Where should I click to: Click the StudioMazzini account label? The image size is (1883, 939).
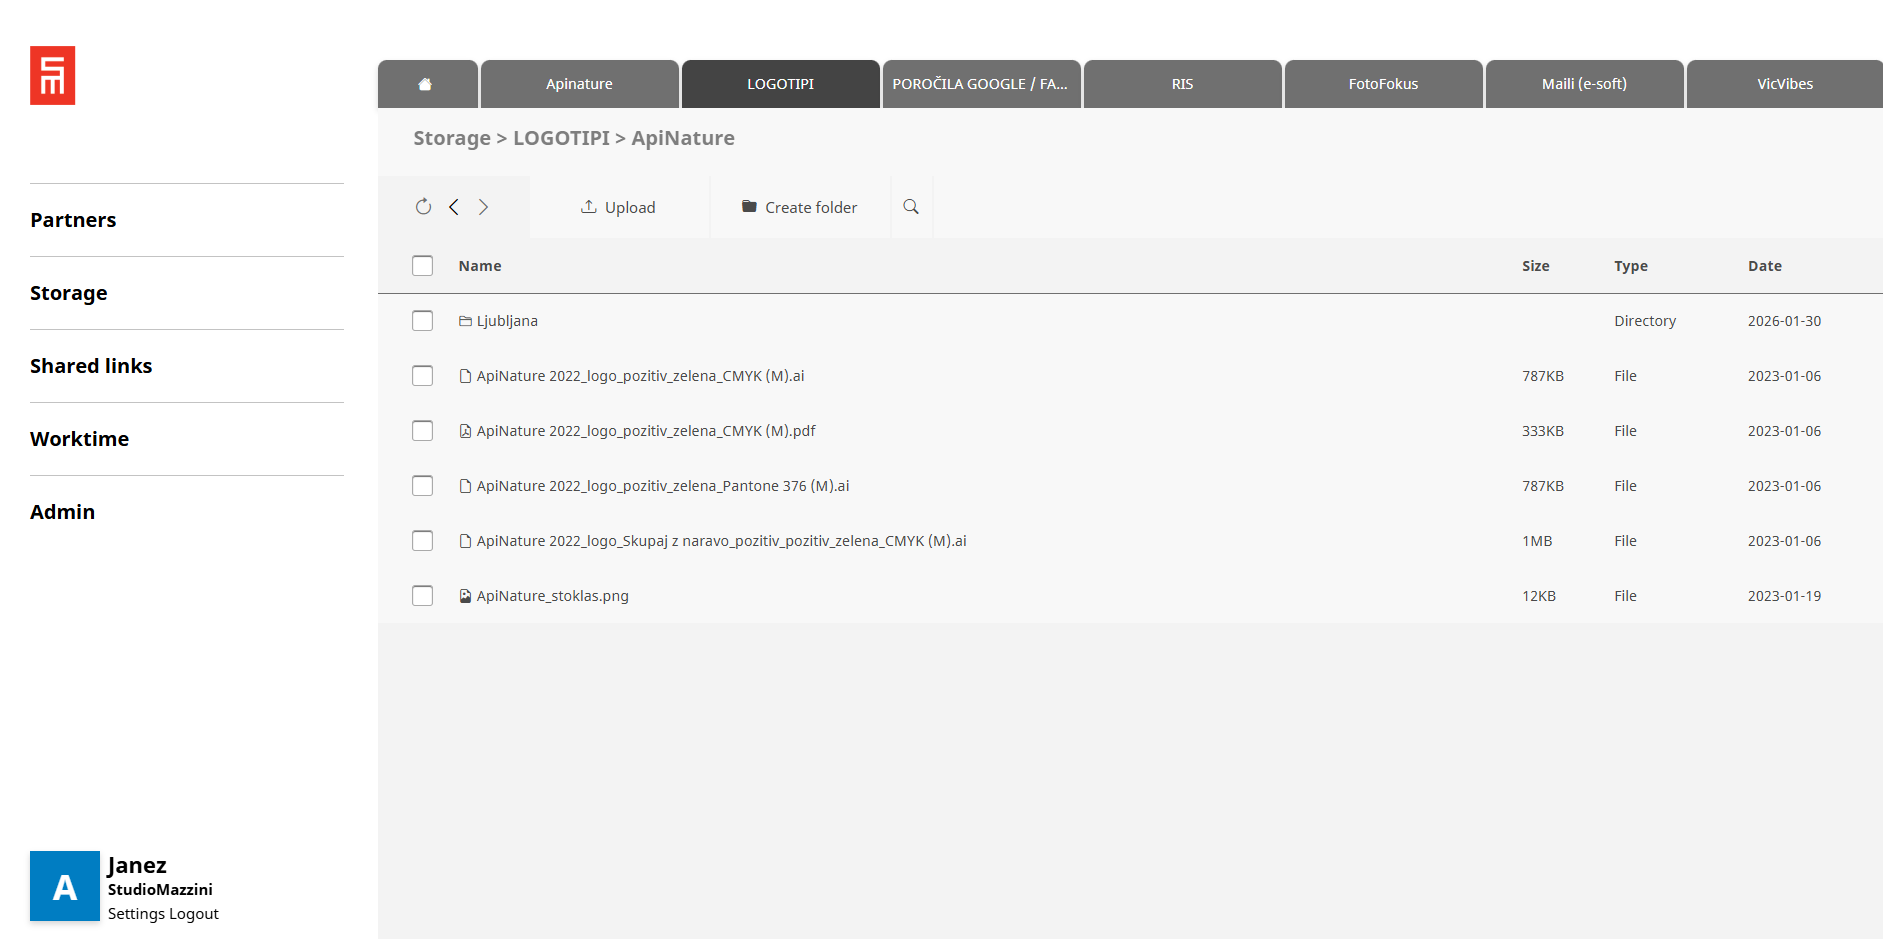click(x=160, y=890)
